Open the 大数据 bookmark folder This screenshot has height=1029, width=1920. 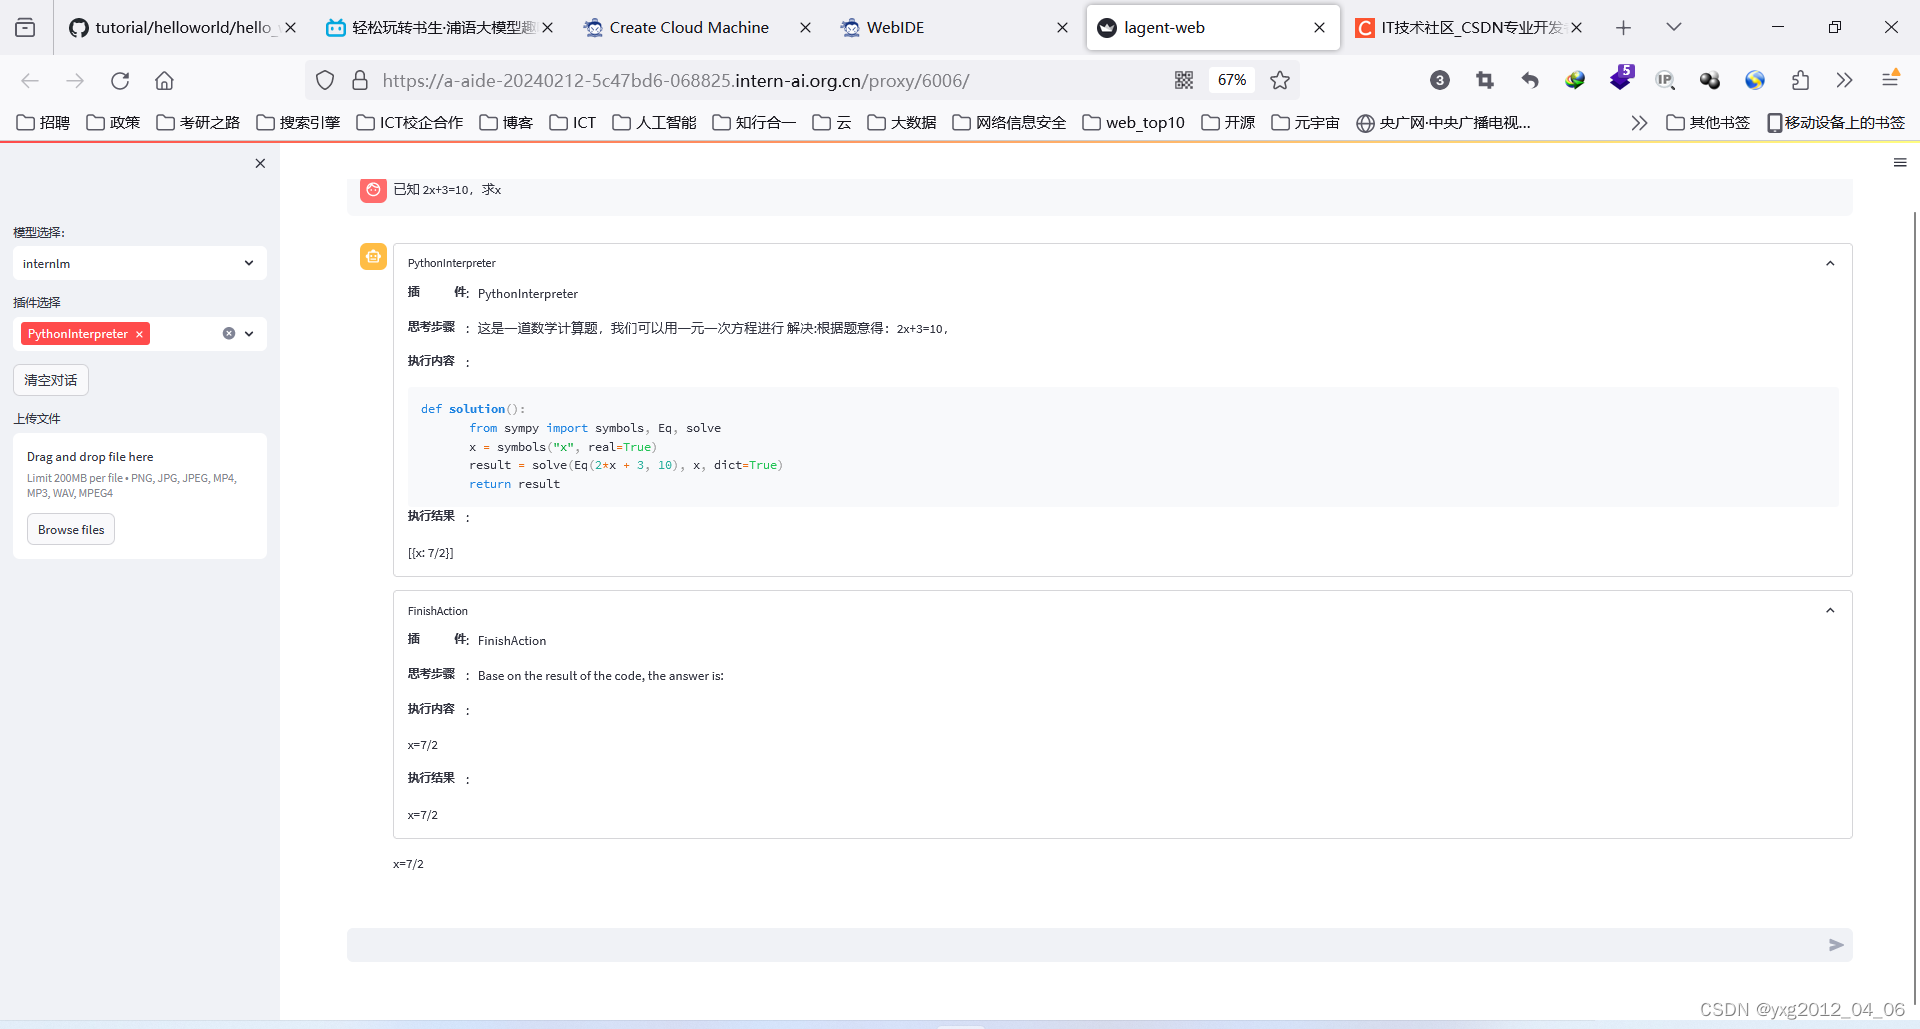pyautogui.click(x=902, y=122)
